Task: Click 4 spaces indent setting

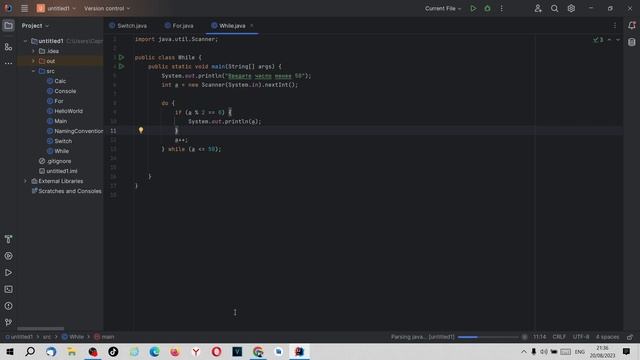Action: [607, 337]
